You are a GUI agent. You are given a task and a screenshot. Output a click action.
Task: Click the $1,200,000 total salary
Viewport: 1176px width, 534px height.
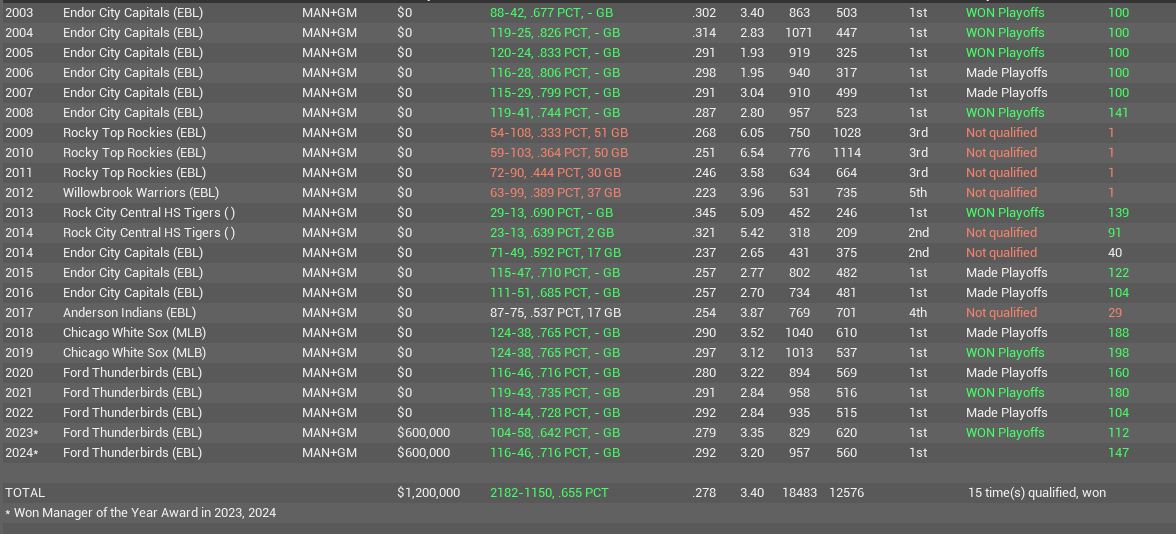428,493
